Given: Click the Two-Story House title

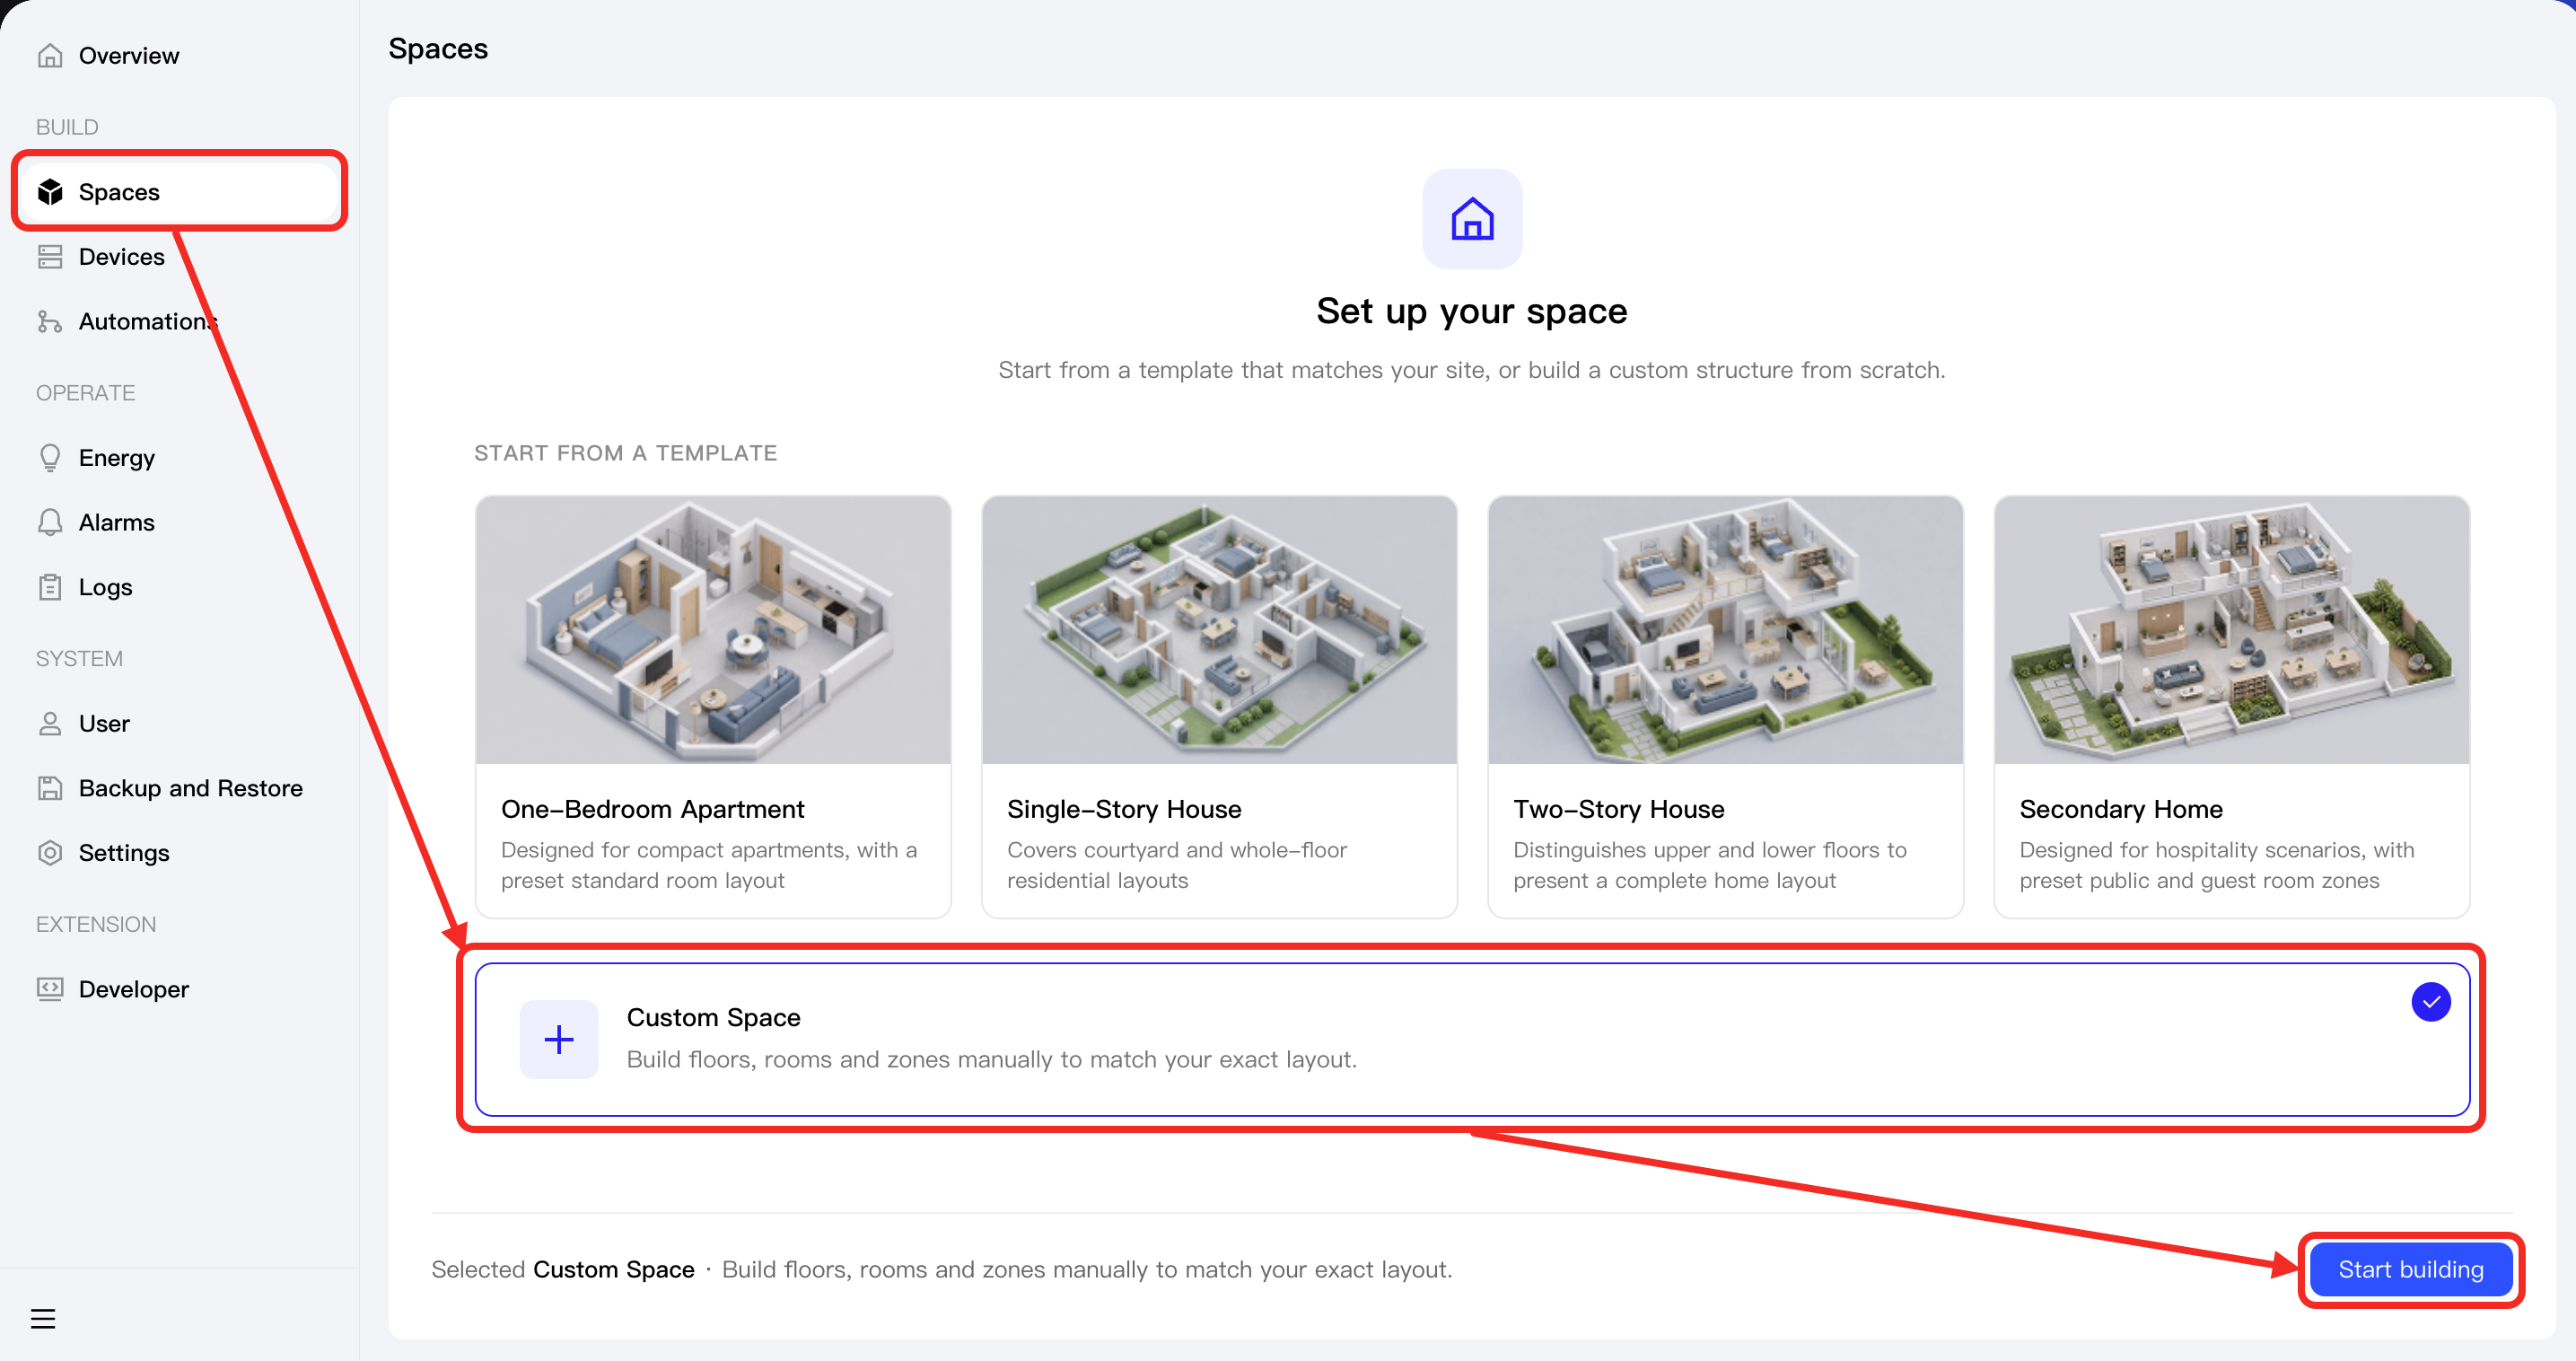Looking at the screenshot, I should coord(1618,809).
